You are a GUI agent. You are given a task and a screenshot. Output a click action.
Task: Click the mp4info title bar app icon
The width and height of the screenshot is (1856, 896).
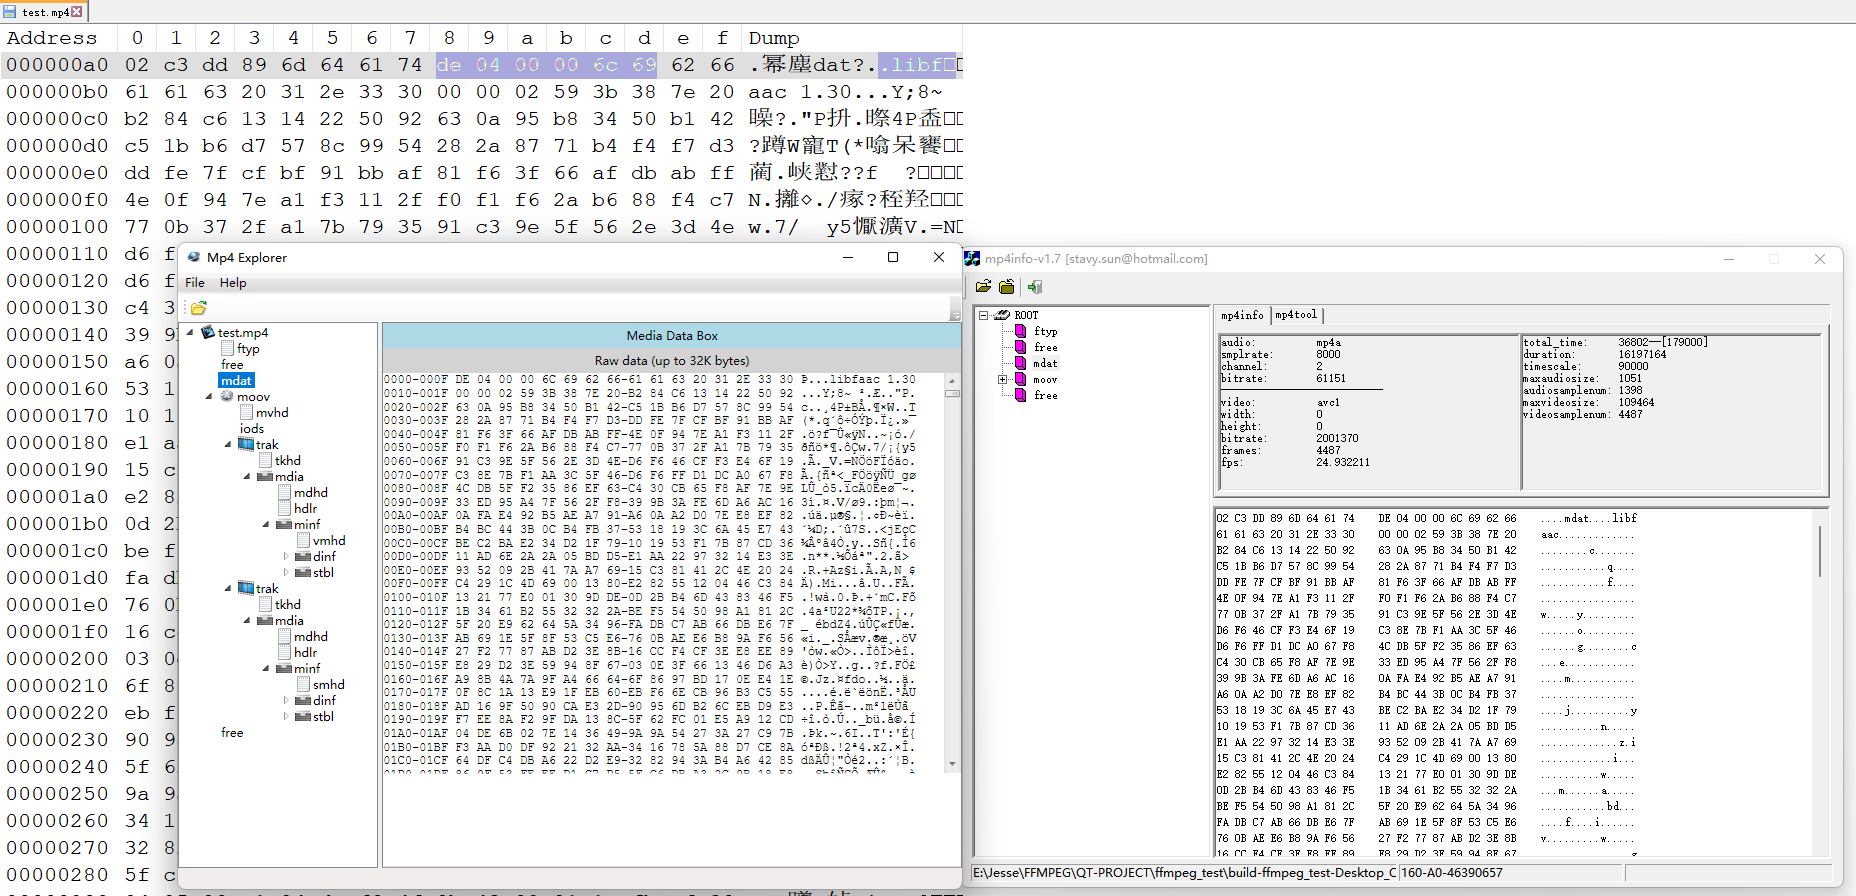pyautogui.click(x=972, y=258)
